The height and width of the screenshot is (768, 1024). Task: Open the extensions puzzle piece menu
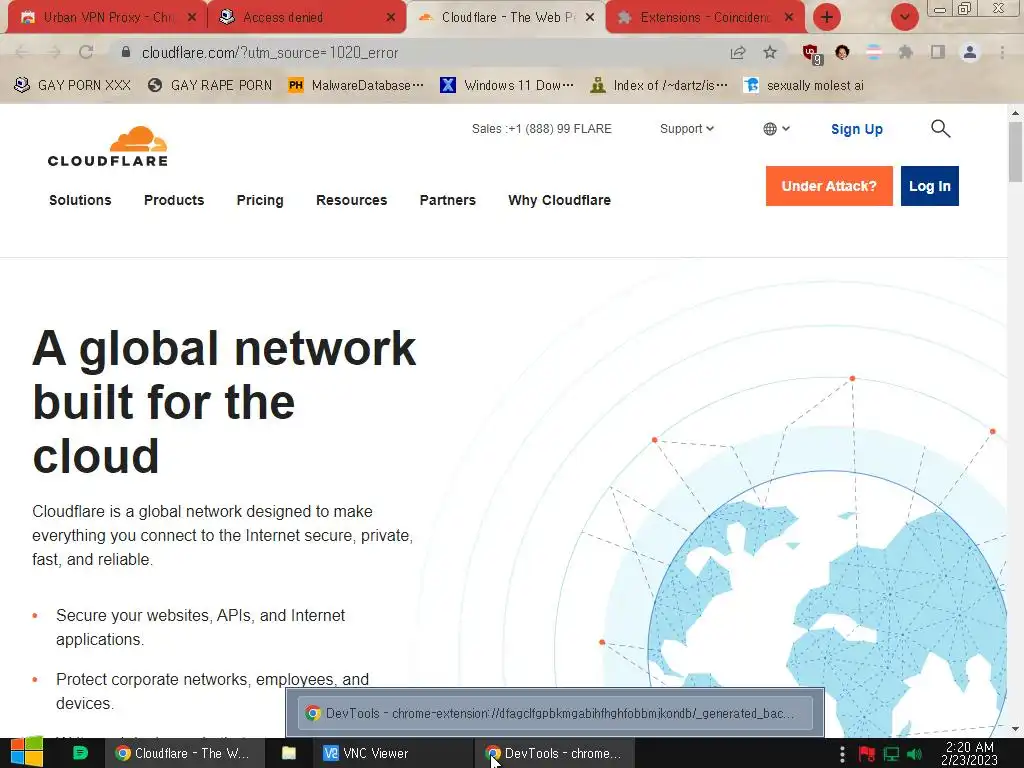906,52
